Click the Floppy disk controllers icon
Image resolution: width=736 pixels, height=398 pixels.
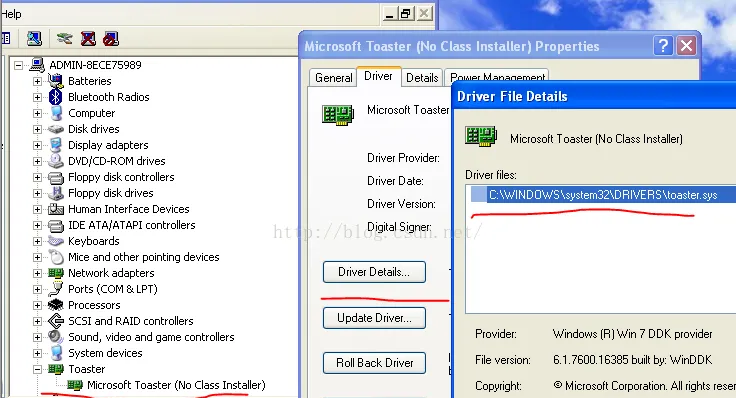tap(56, 177)
